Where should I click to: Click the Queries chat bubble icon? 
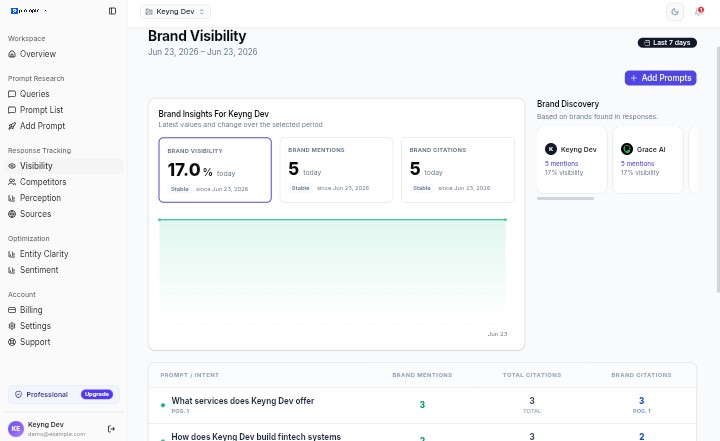coord(12,94)
